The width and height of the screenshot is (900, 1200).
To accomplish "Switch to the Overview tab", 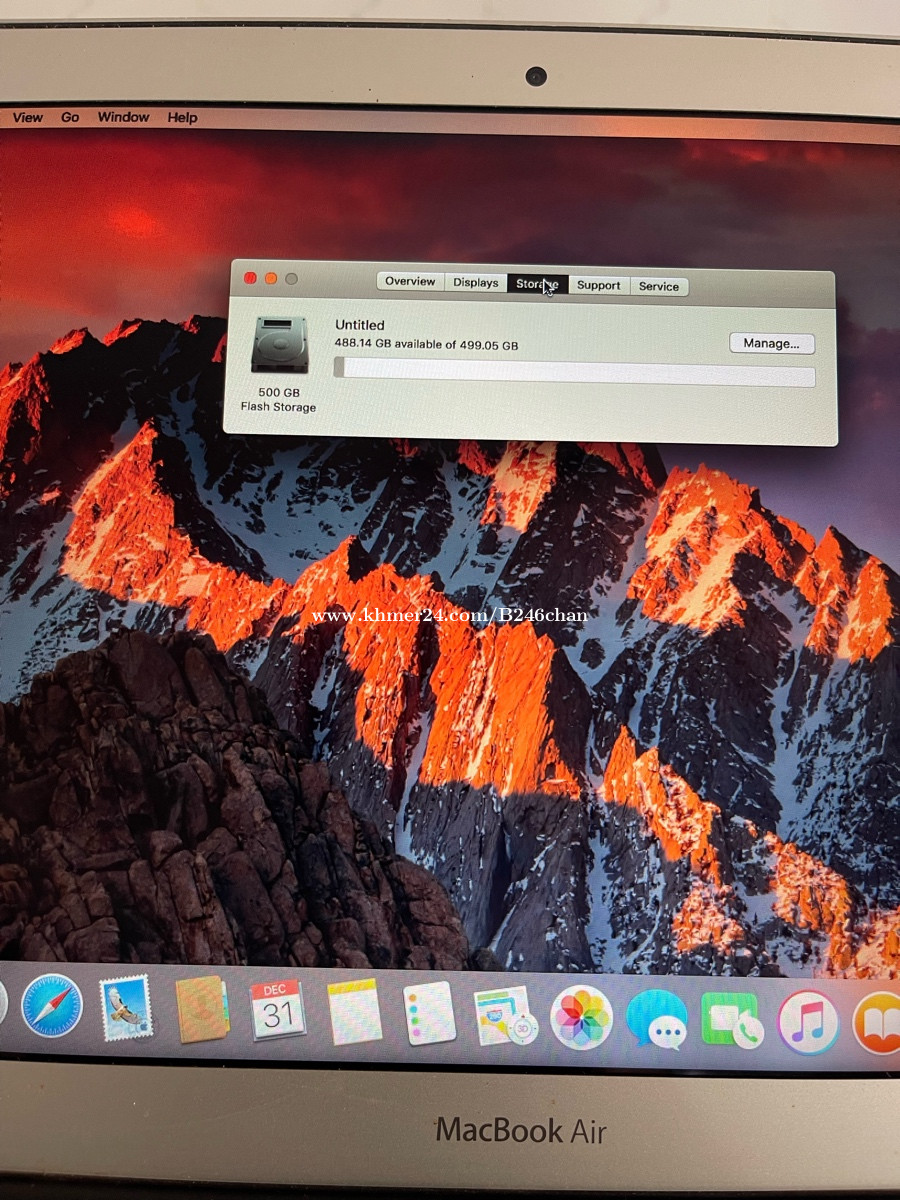I will 410,282.
